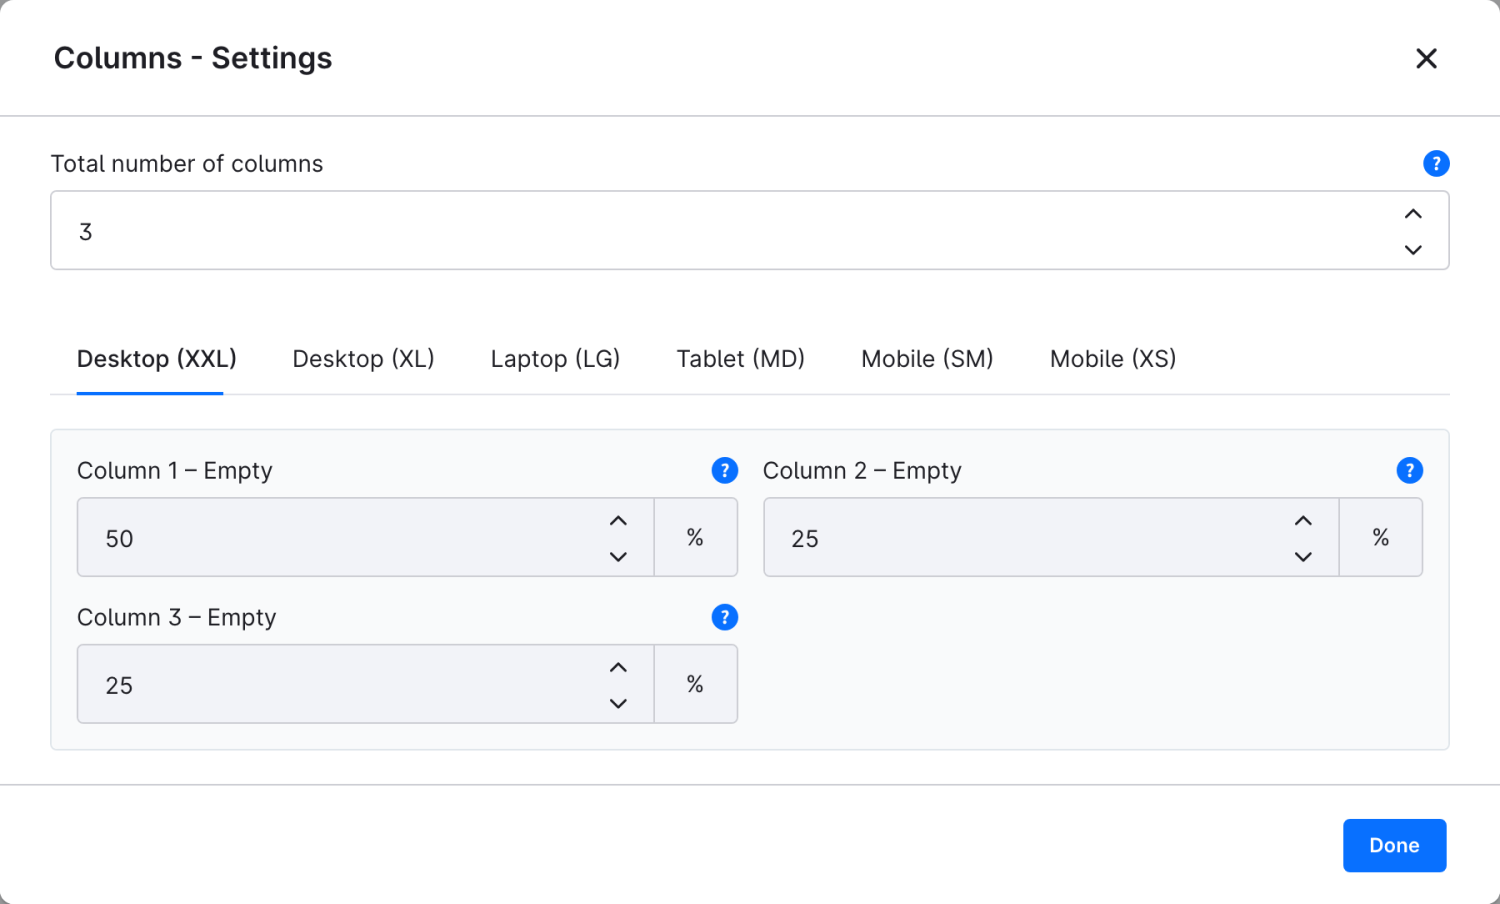Image resolution: width=1500 pixels, height=904 pixels.
Task: Select the Tablet (MD) breakpoint tab
Action: click(x=741, y=359)
